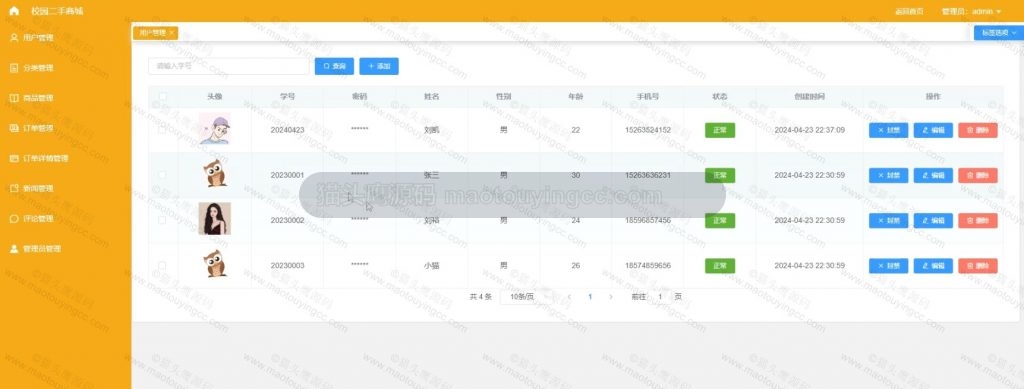Screen dimensions: 1024x389
Task: Click 编辑 for user 20230002
Action: pyautogui.click(x=933, y=221)
